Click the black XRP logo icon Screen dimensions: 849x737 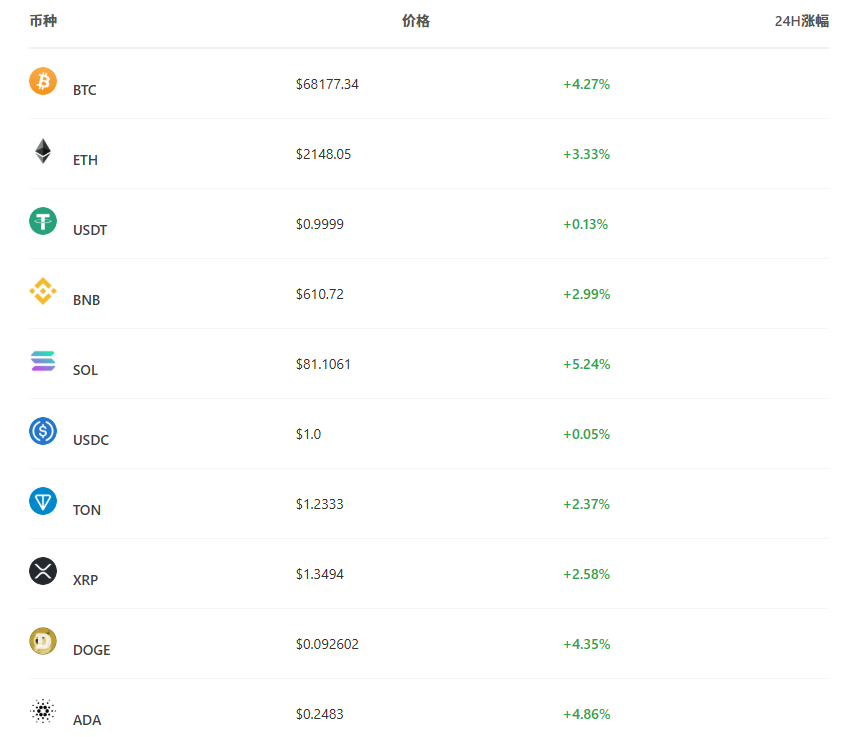tap(43, 571)
